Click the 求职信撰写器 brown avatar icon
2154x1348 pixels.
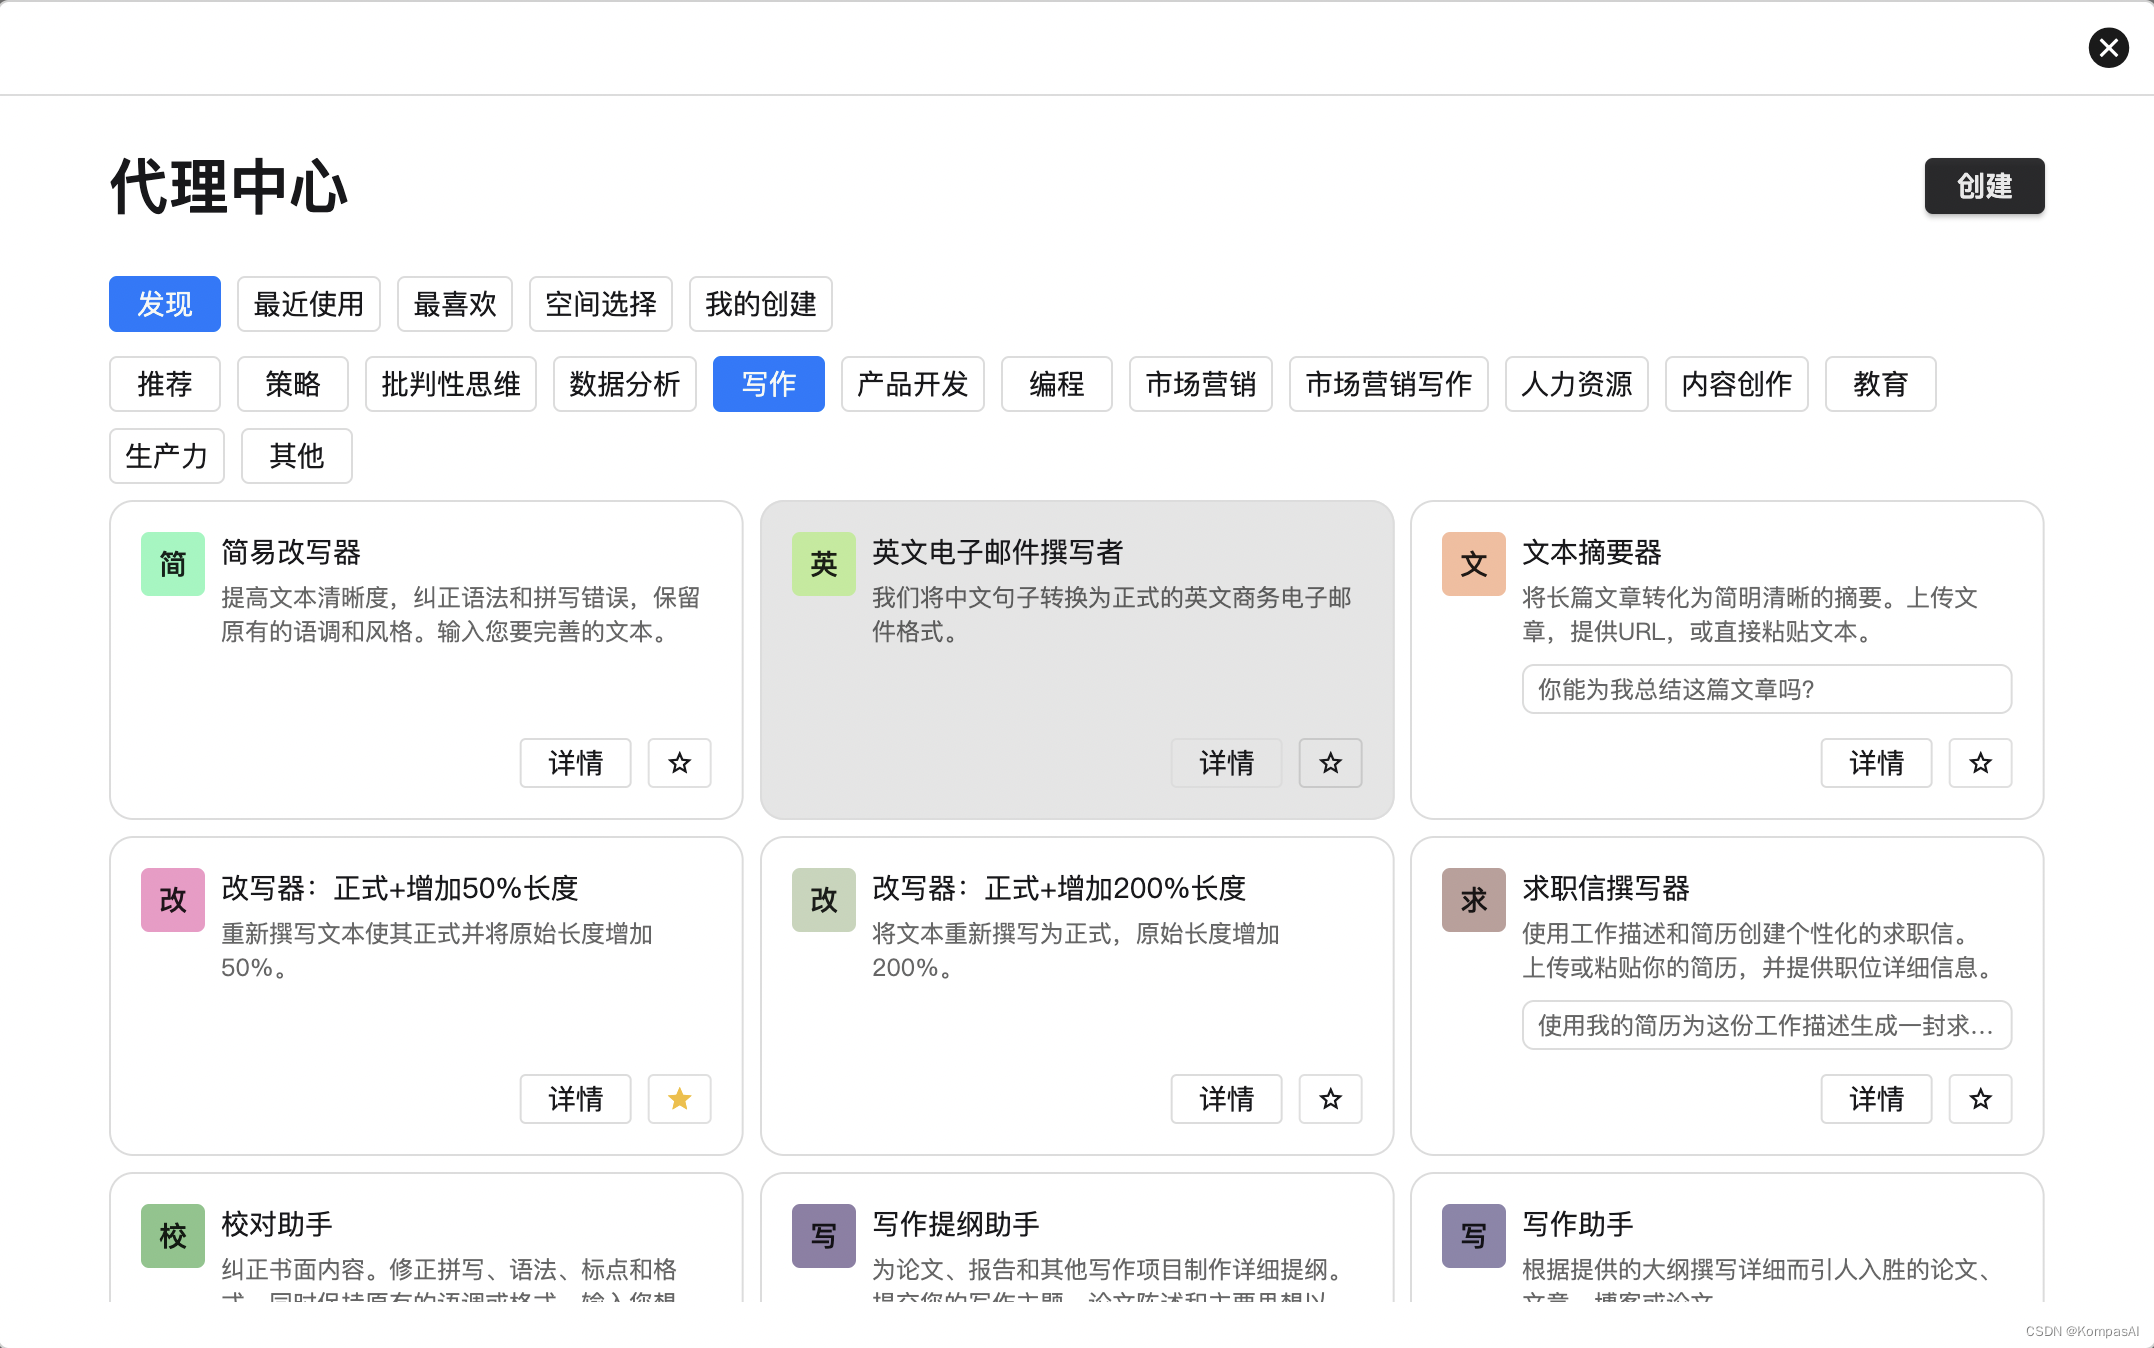[x=1473, y=900]
